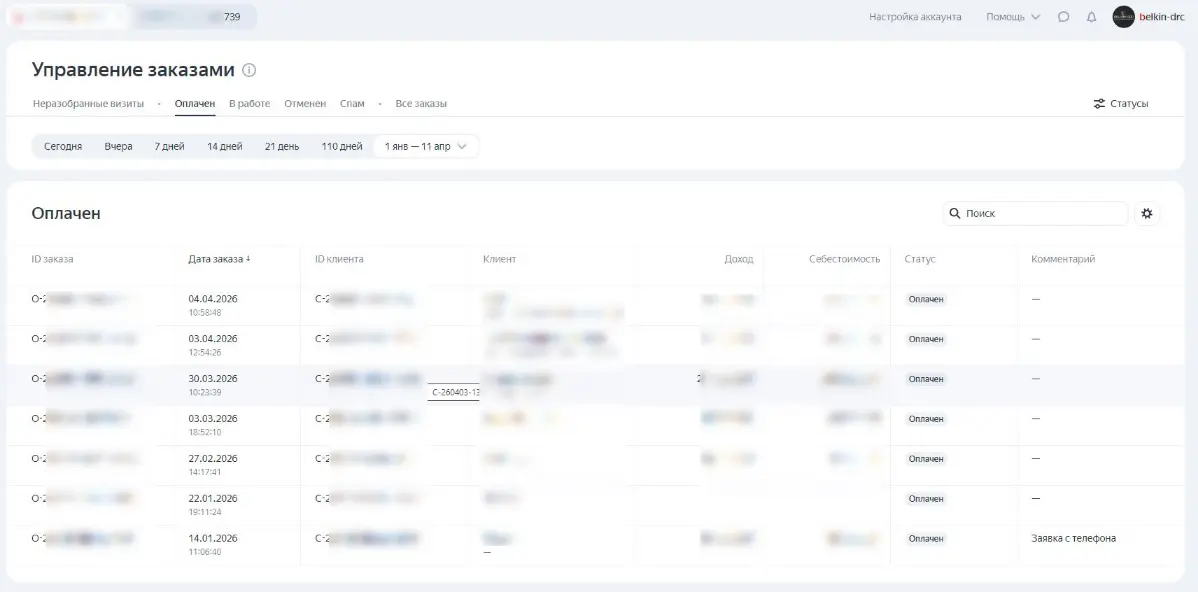
Task: Switch to the В работе tab
Action: tap(249, 104)
